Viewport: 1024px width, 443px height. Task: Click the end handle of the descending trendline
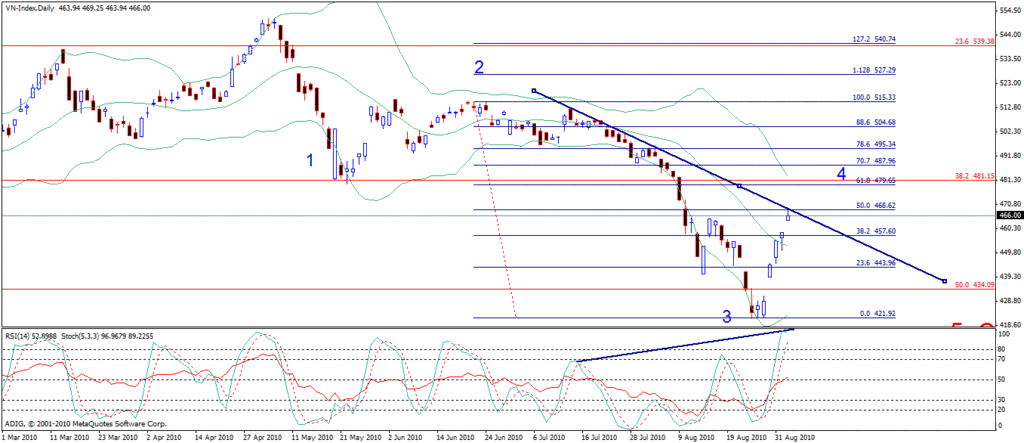945,280
